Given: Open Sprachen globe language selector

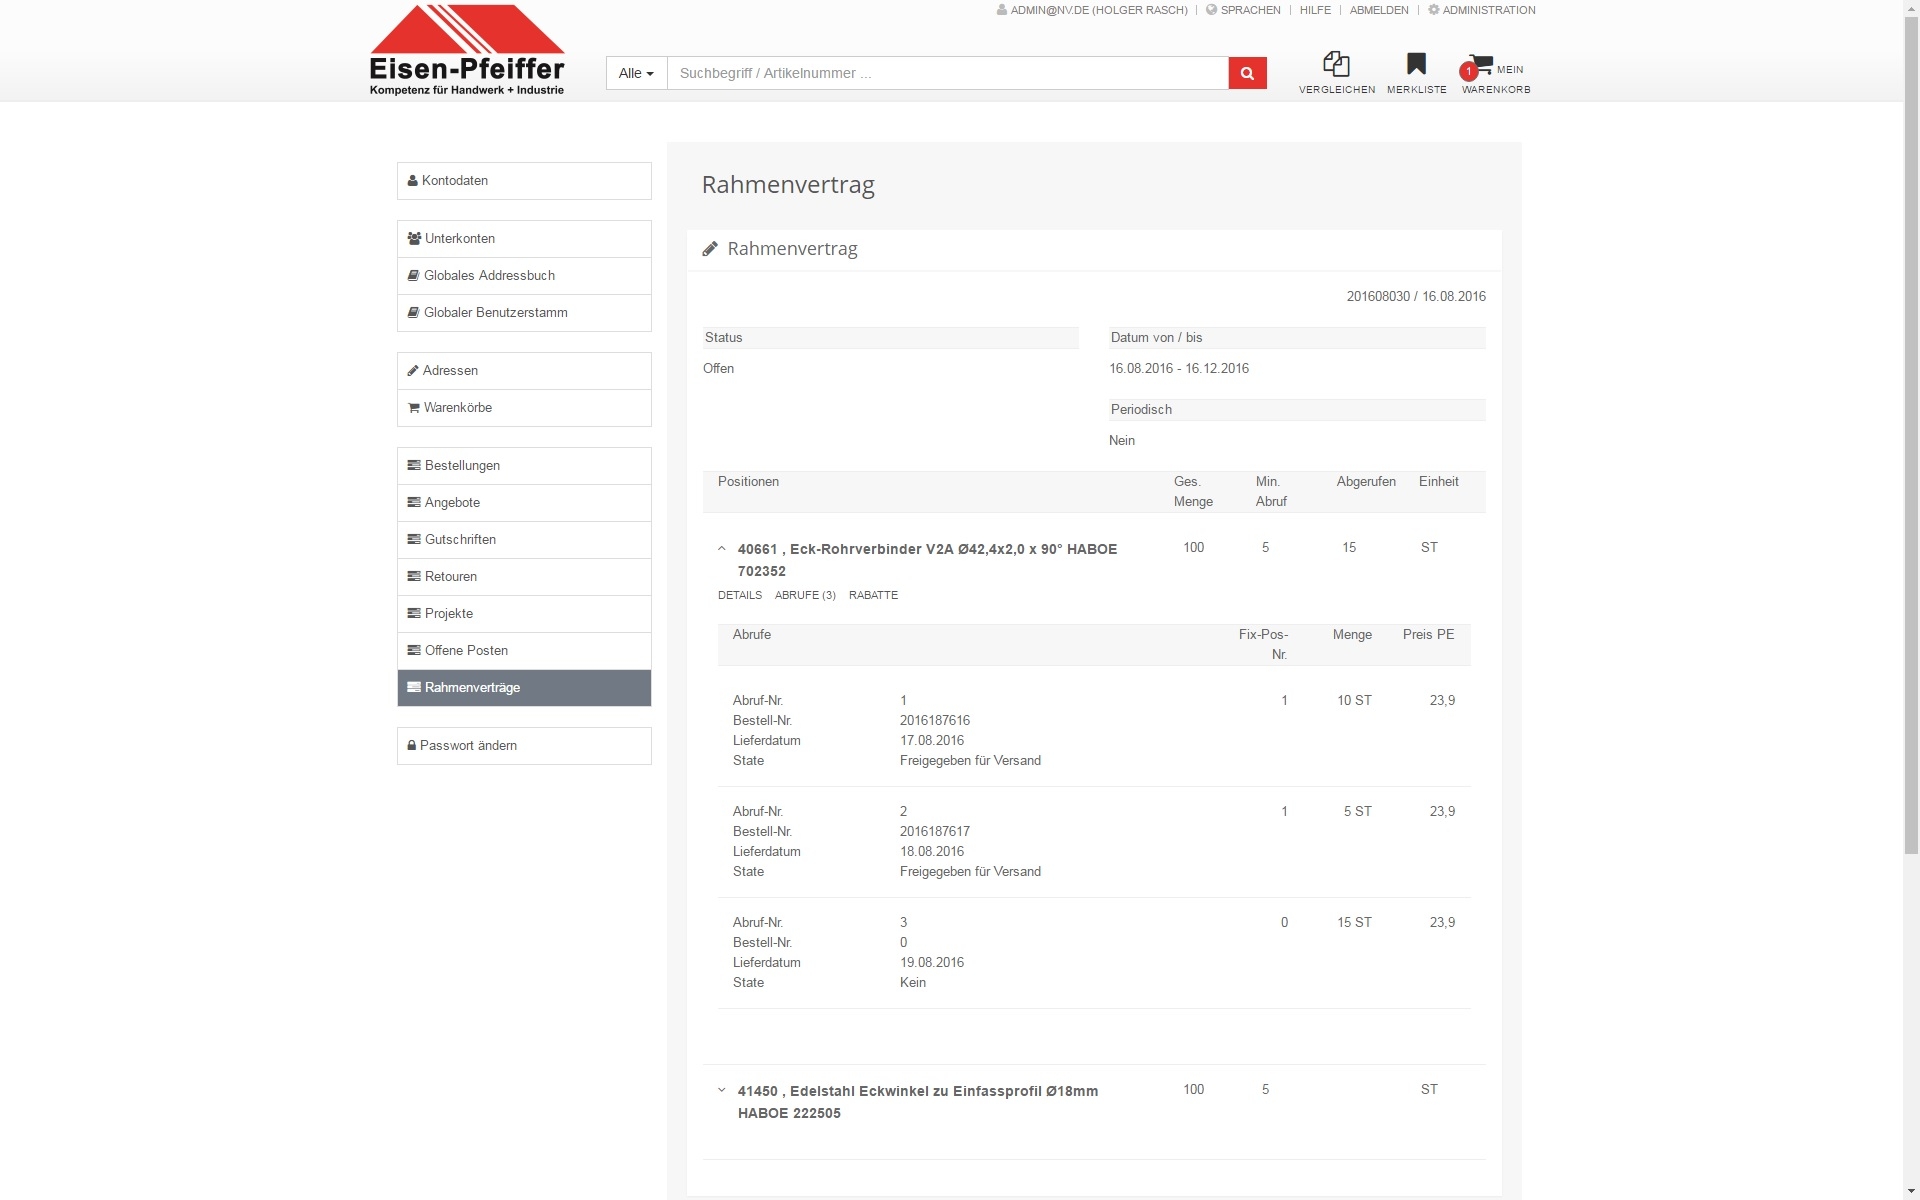Looking at the screenshot, I should coord(1211,10).
